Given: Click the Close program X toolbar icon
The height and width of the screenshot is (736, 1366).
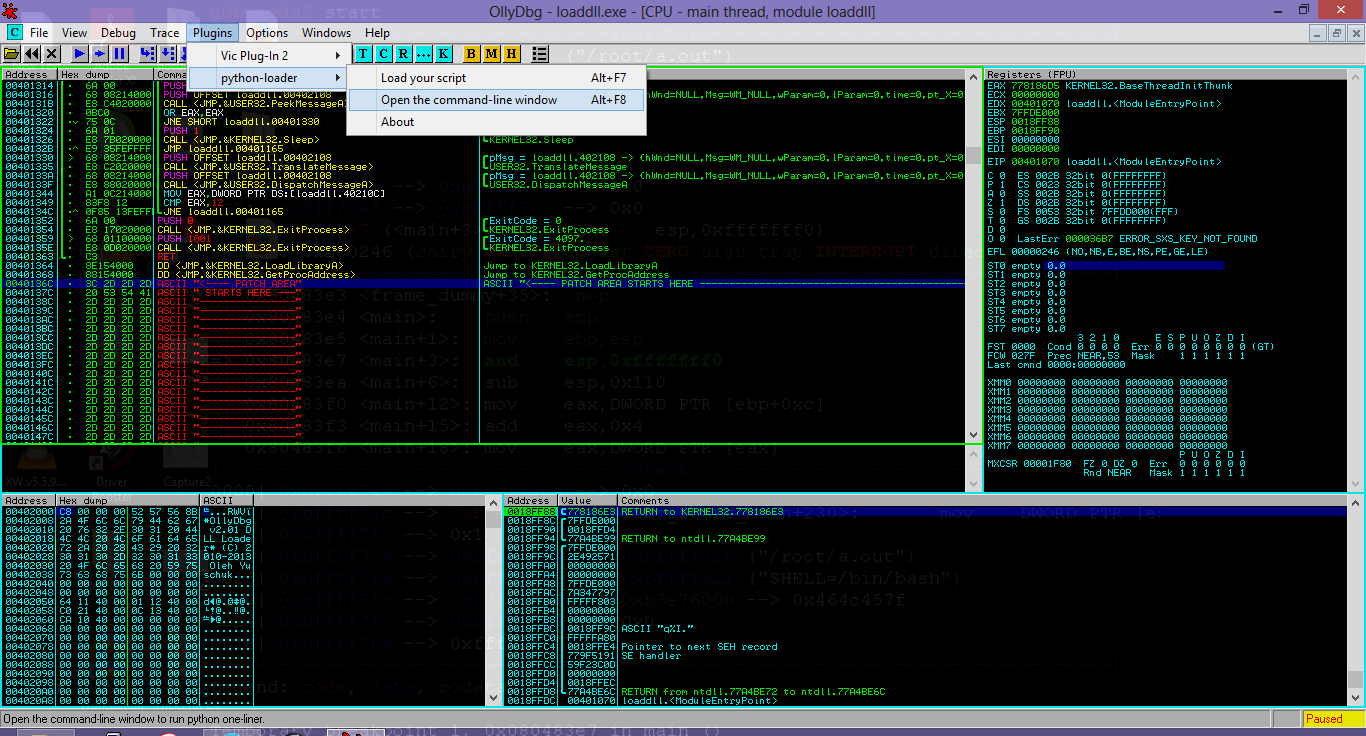Looking at the screenshot, I should tap(52, 53).
